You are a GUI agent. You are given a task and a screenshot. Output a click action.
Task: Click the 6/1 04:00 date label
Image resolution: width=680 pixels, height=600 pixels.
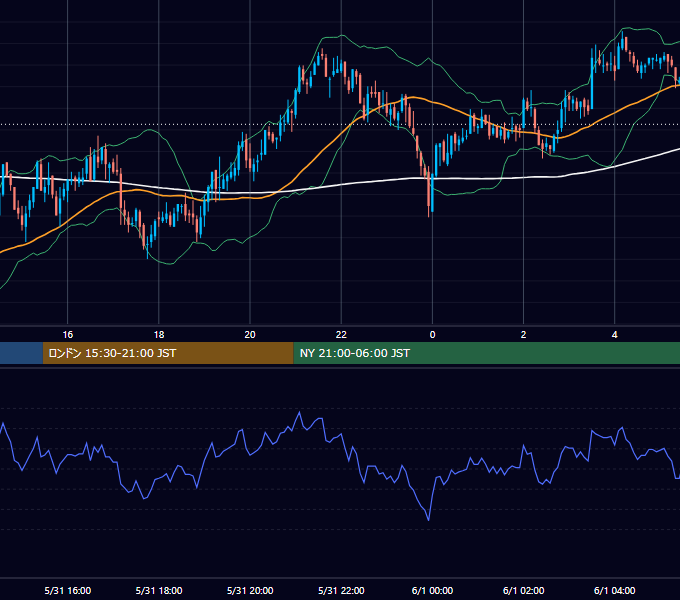coord(615,590)
